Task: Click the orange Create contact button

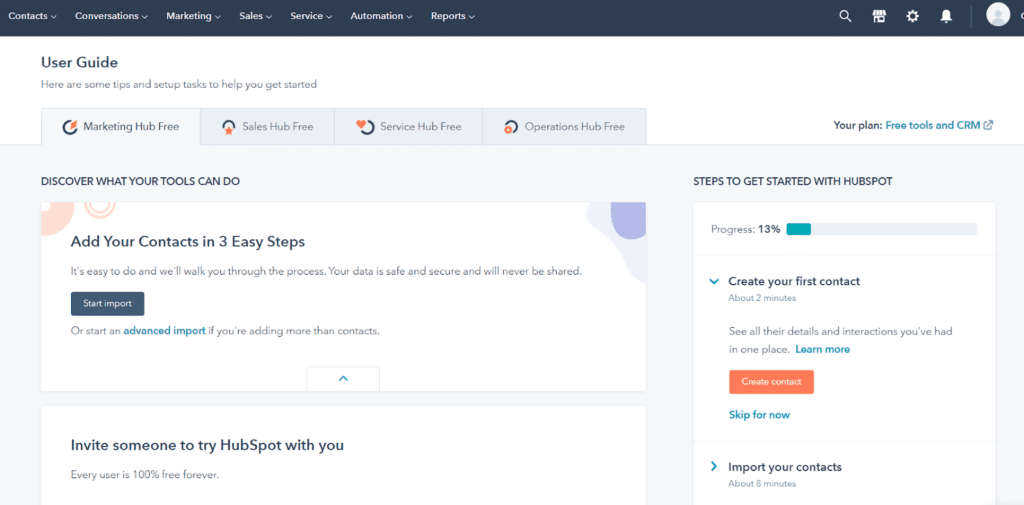Action: (x=771, y=382)
